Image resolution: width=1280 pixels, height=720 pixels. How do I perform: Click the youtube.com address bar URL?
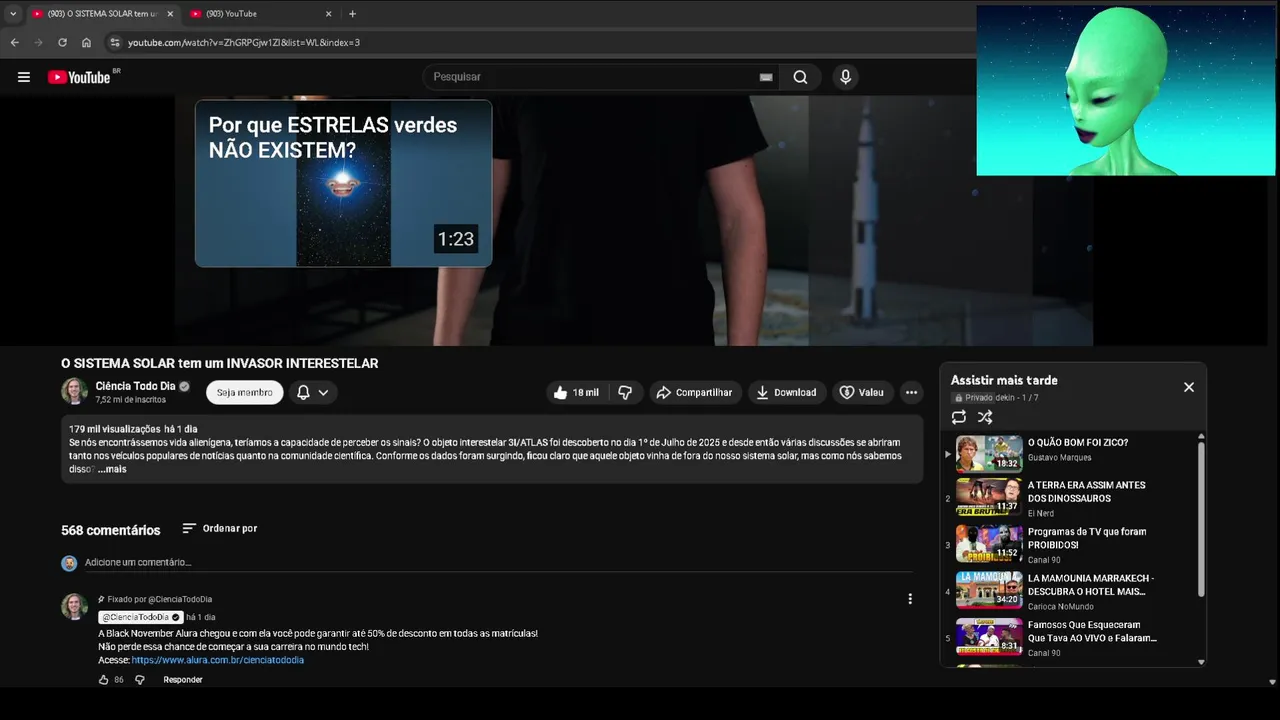coord(244,43)
